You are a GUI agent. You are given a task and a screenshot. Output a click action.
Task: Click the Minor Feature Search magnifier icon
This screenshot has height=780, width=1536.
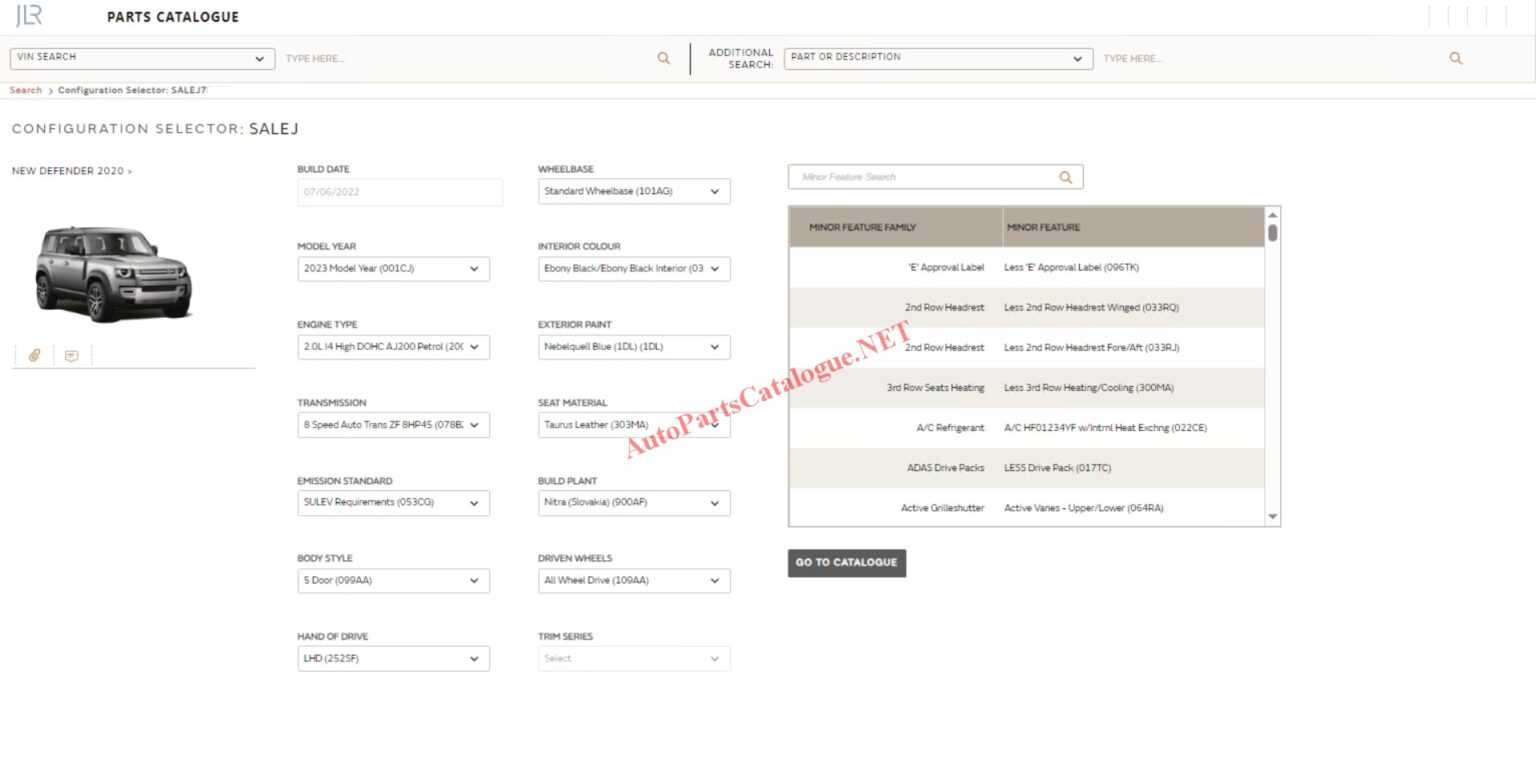[x=1065, y=177]
